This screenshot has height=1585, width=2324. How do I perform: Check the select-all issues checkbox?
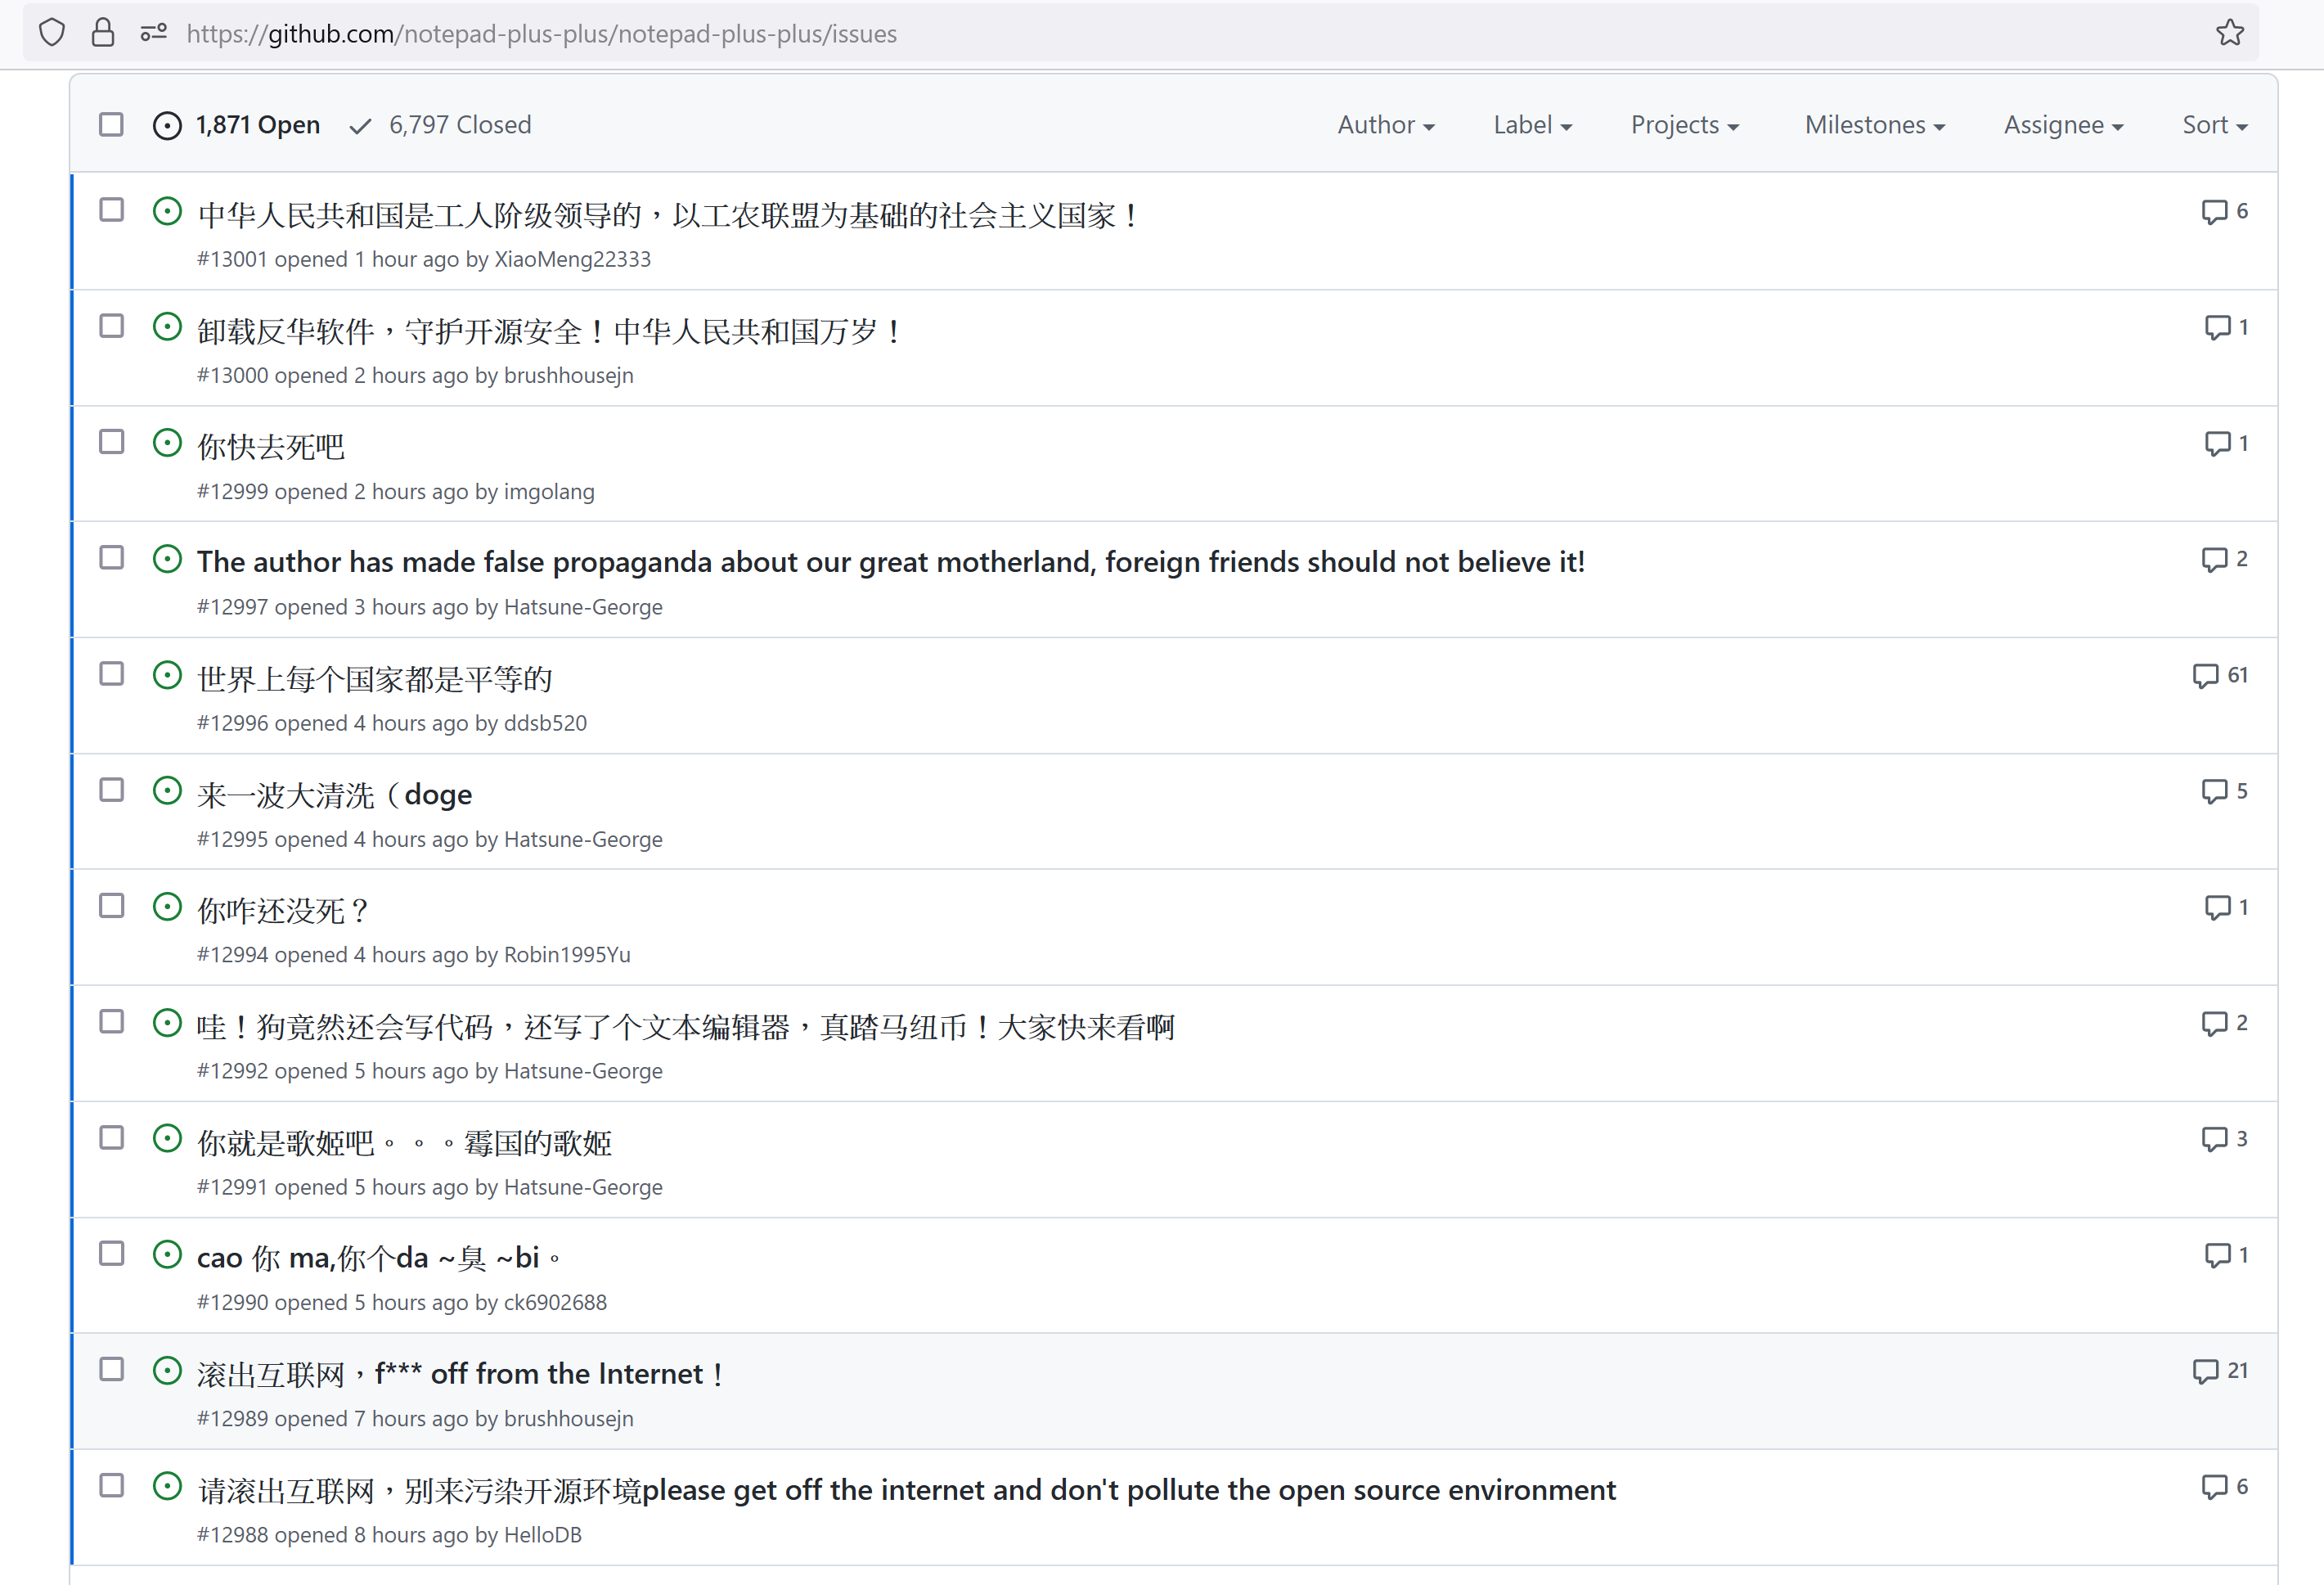[x=112, y=125]
